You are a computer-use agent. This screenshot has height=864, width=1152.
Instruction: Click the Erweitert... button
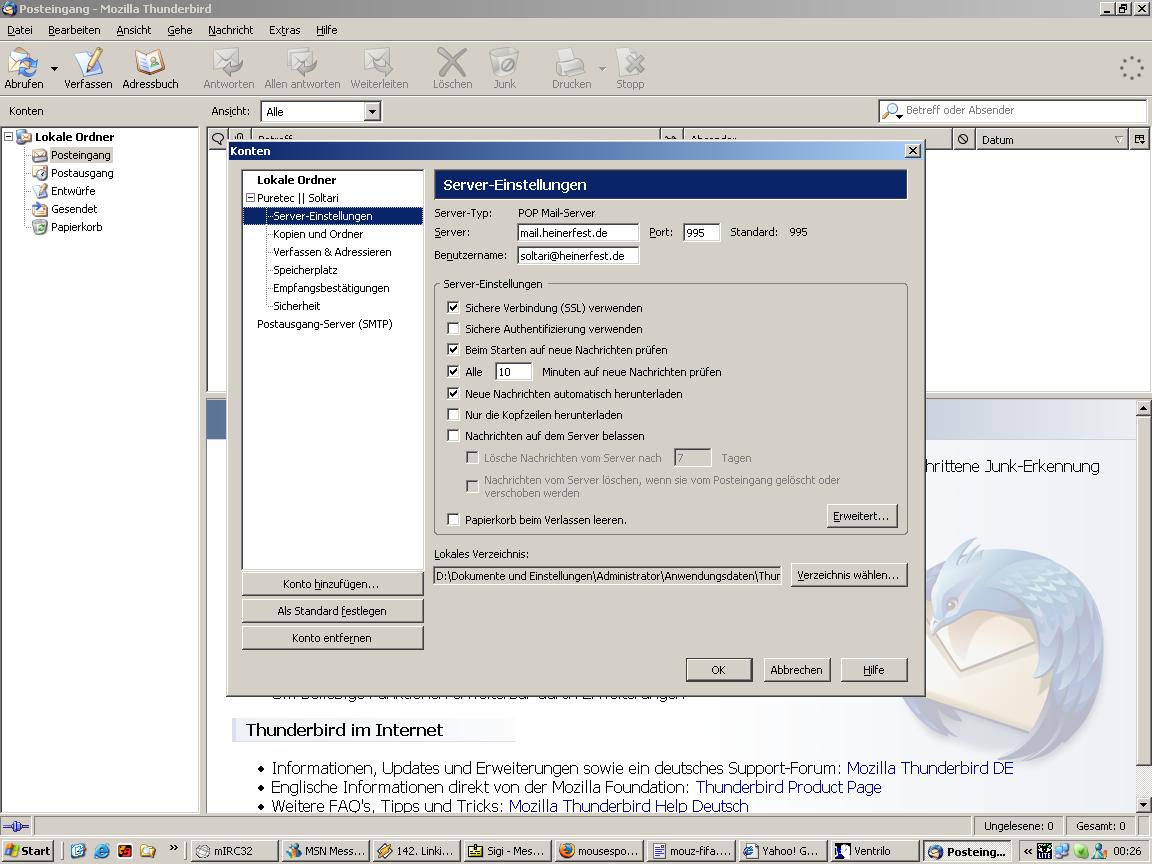(x=861, y=516)
